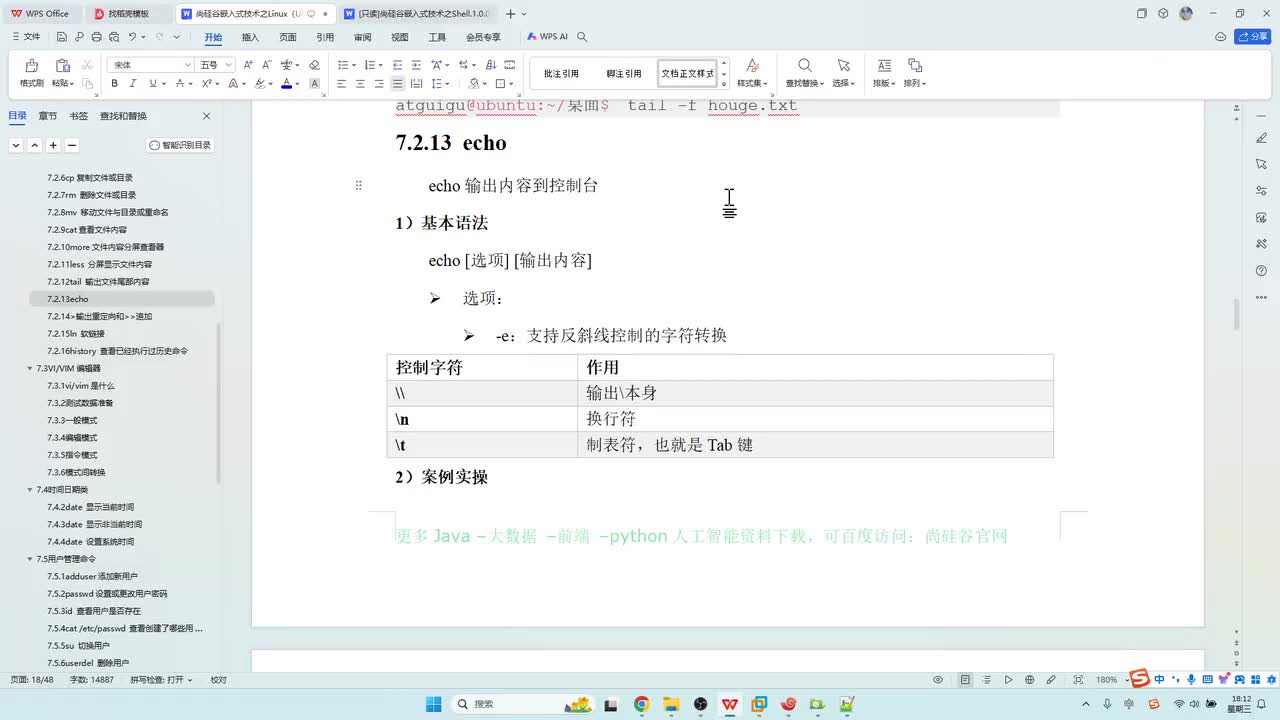The image size is (1280, 720).
Task: Open the 180% zoom level dropdown
Action: (1110, 680)
